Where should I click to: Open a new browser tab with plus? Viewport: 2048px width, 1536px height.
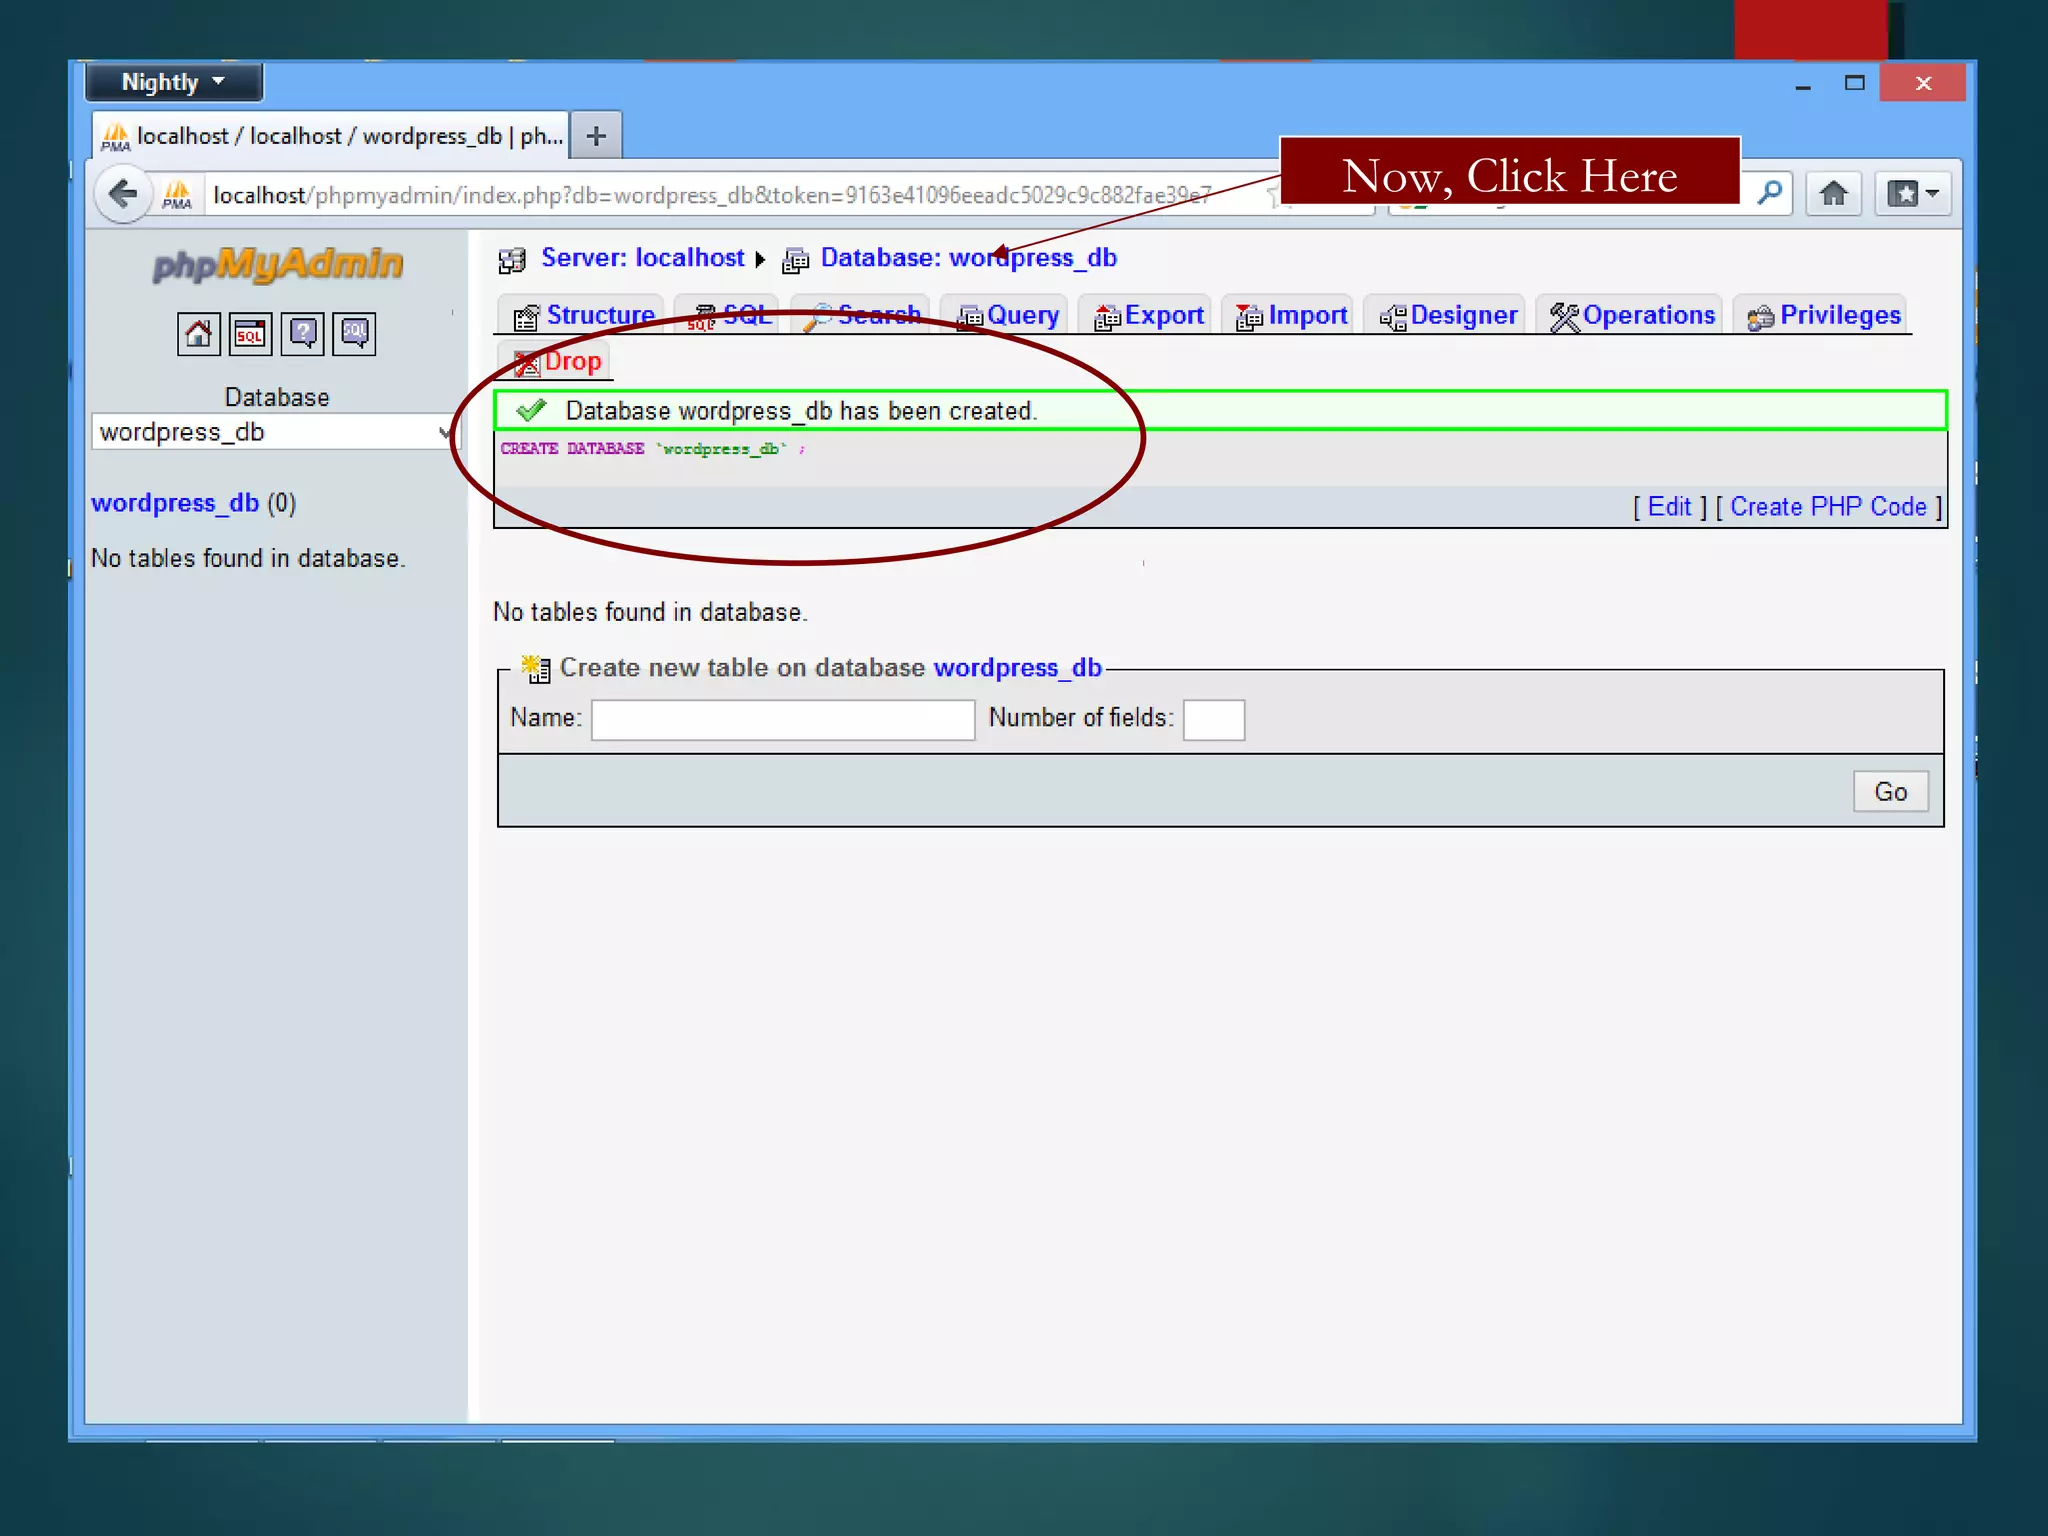click(597, 136)
